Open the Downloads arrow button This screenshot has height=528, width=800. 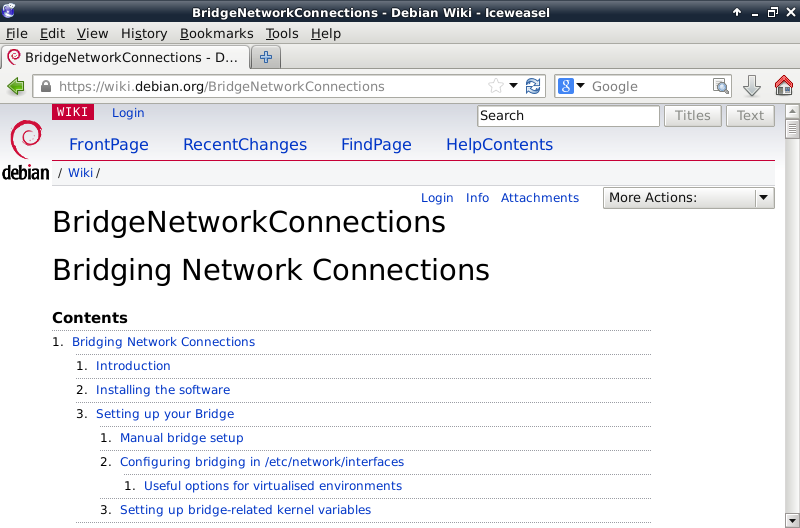tap(752, 86)
